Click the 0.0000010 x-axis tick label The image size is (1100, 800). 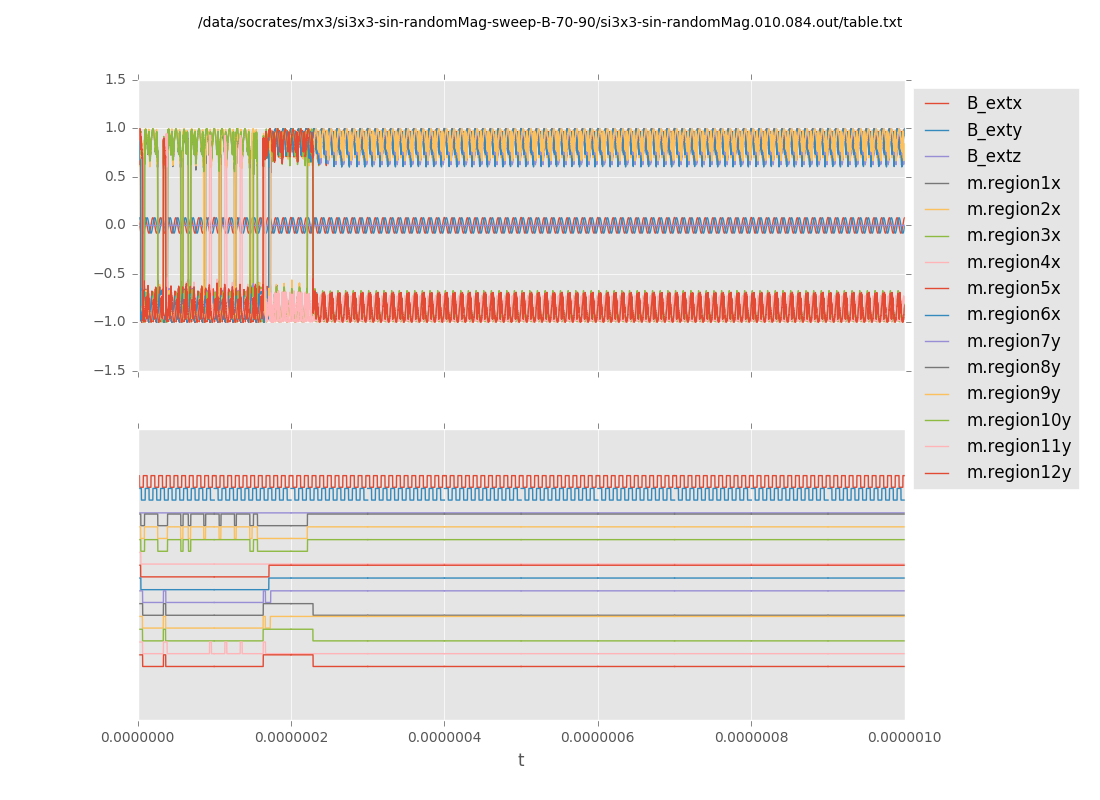point(904,738)
